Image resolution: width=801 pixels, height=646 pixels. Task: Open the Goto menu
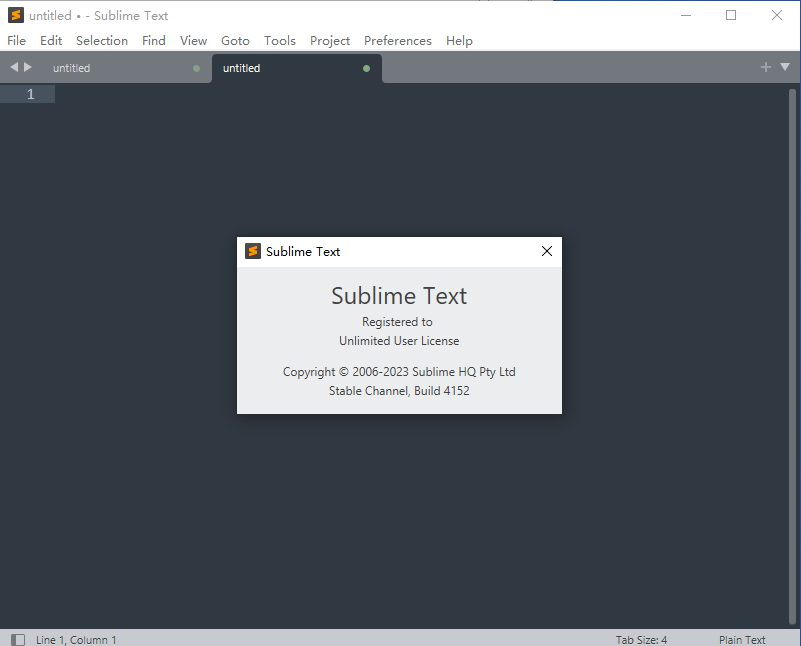[235, 40]
